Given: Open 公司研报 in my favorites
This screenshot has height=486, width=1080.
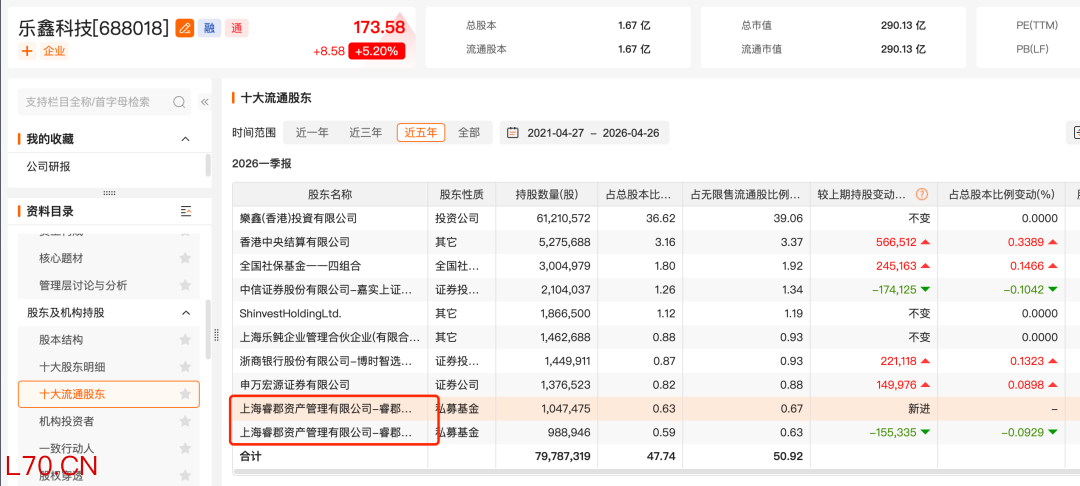Looking at the screenshot, I should 49,167.
